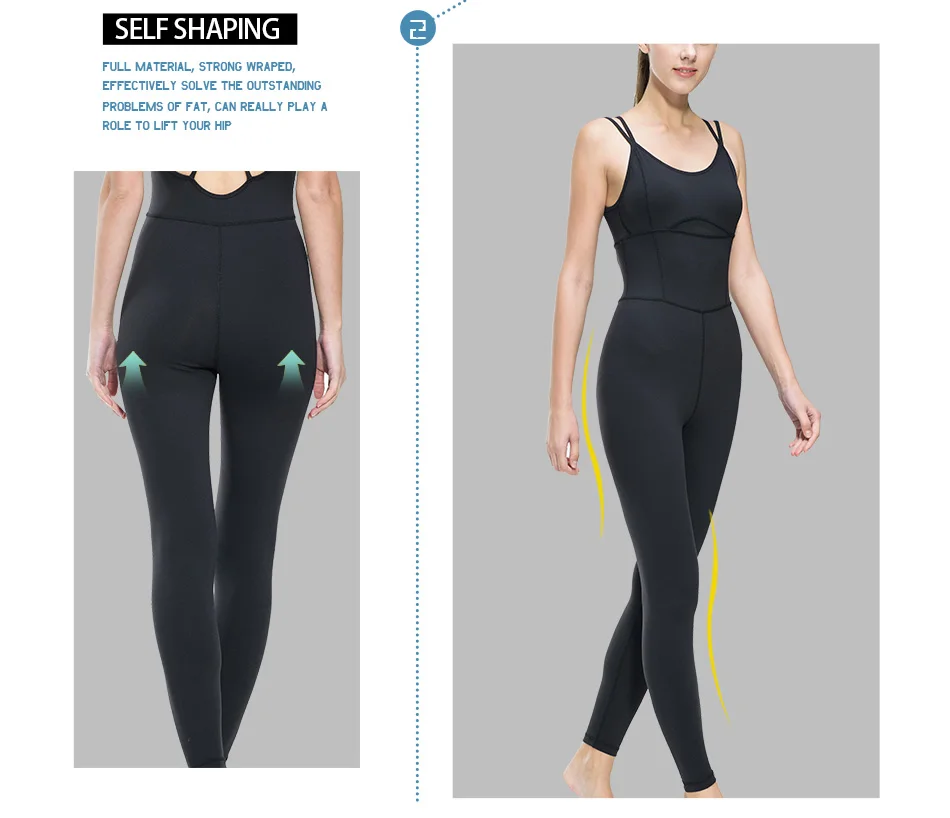Click the lower yellow curve line graphic
The width and height of the screenshot is (950, 818).
717,615
